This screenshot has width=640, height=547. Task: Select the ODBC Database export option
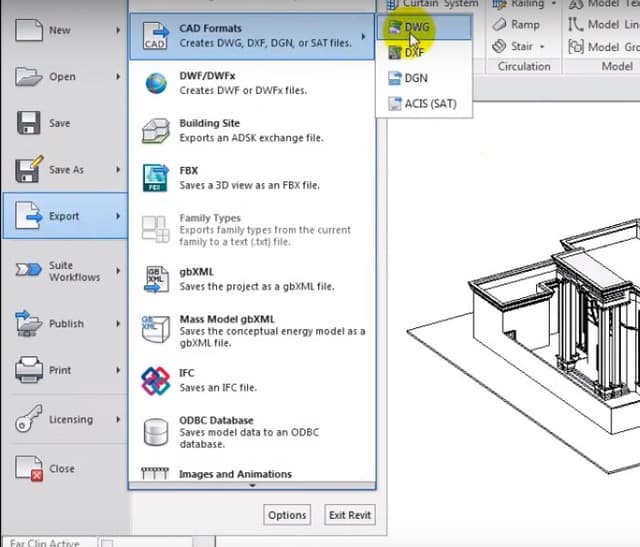pos(252,432)
